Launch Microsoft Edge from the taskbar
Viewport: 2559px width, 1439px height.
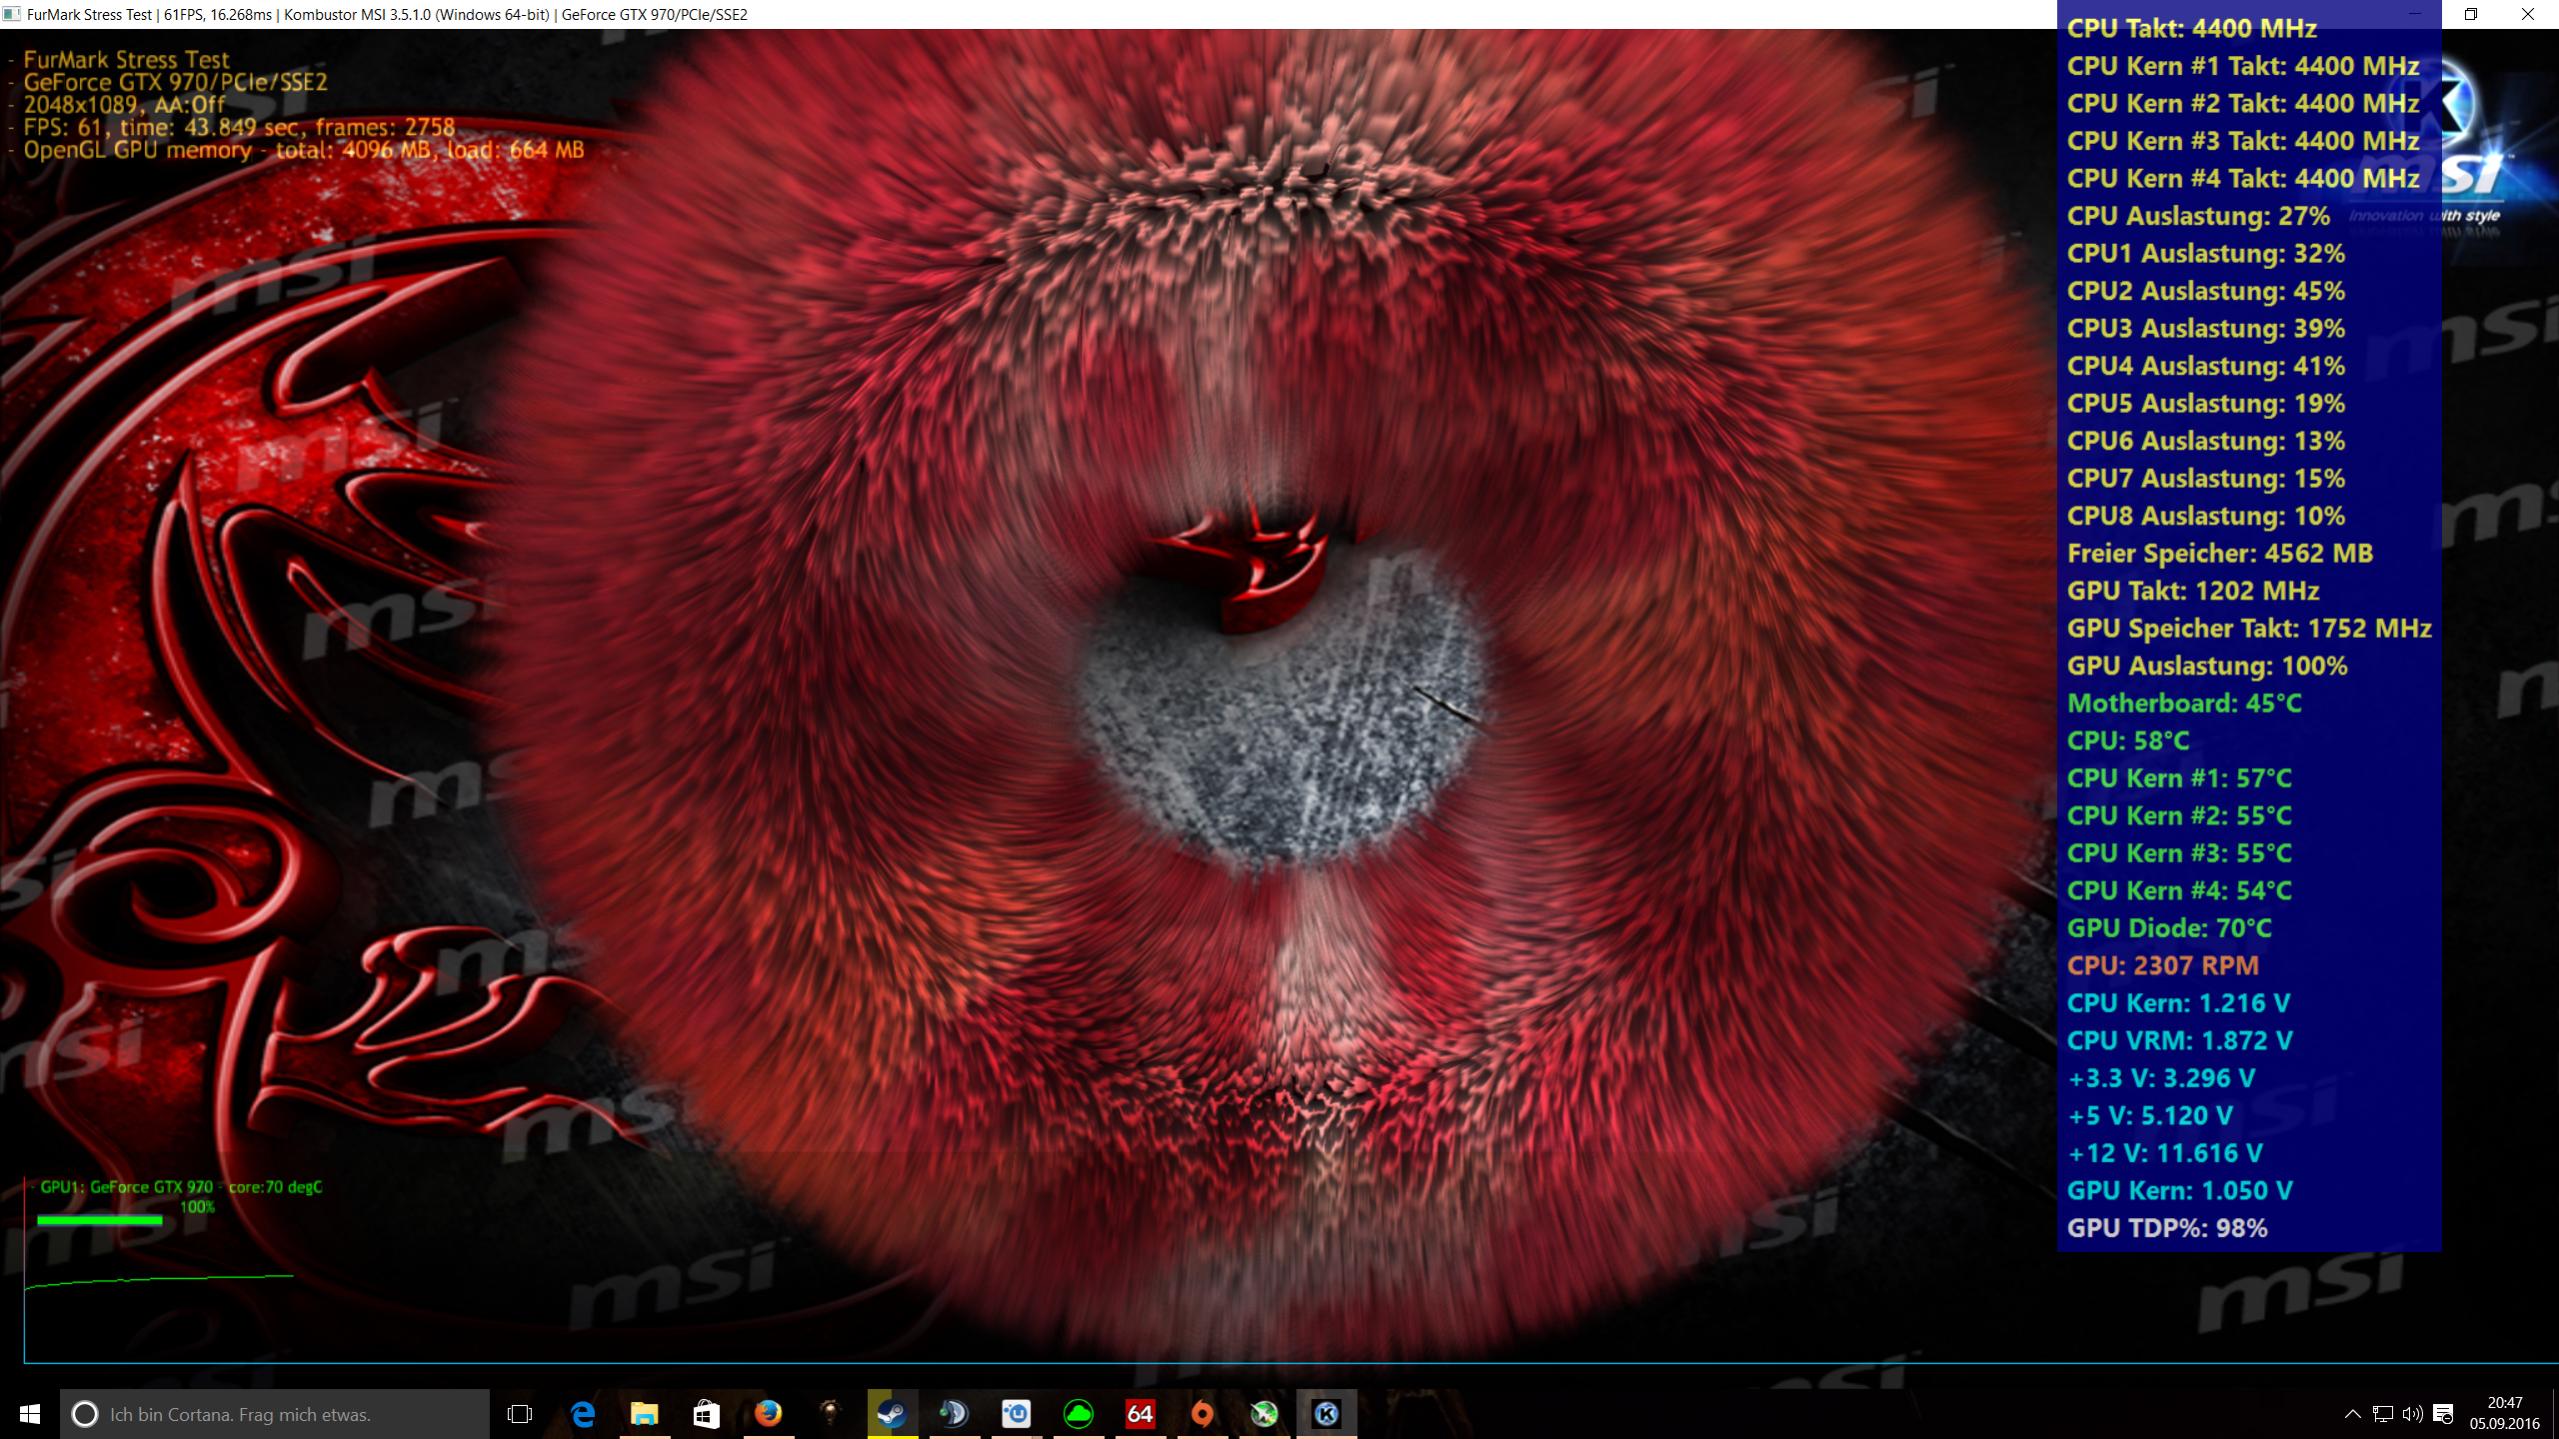pos(582,1413)
